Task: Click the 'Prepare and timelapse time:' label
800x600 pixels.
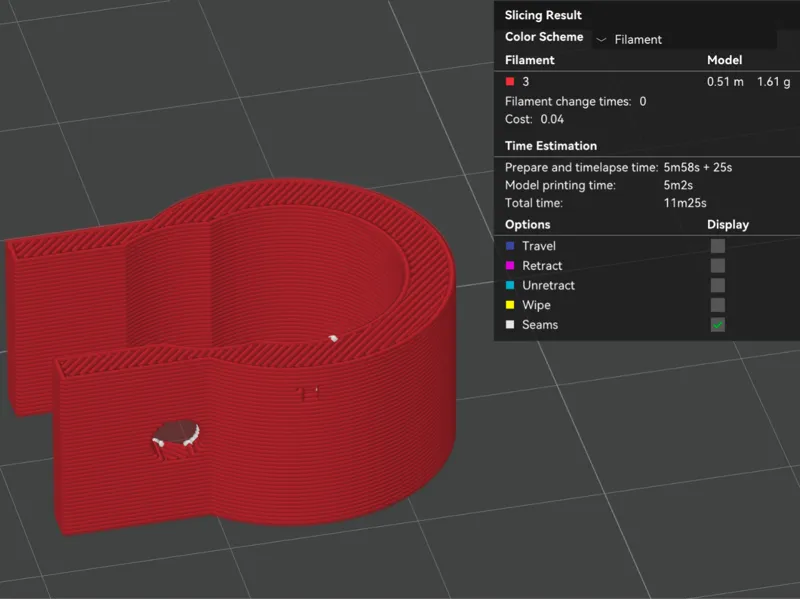Action: (582, 167)
